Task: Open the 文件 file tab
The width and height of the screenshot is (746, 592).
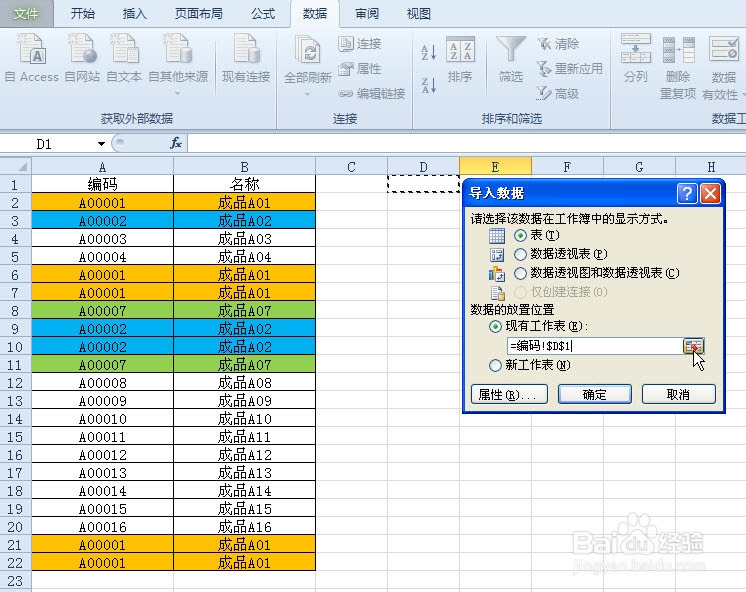Action: [26, 13]
